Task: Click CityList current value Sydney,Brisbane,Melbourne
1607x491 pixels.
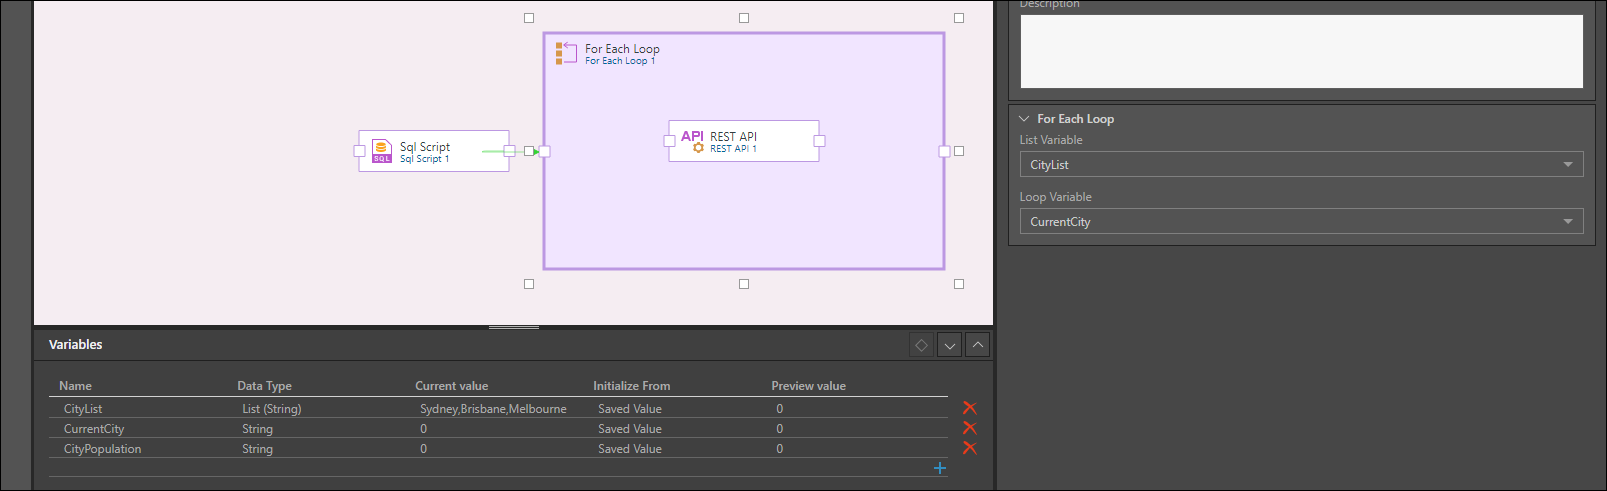Action: tap(493, 409)
